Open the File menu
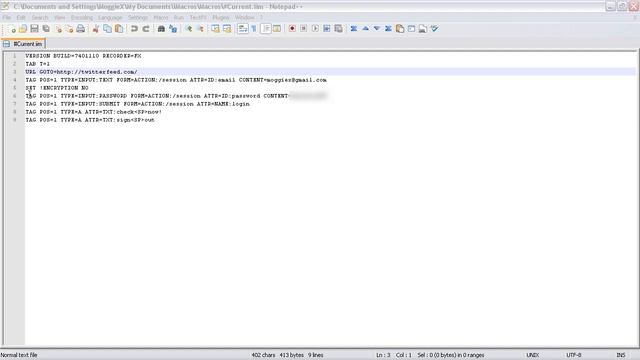 [7, 18]
